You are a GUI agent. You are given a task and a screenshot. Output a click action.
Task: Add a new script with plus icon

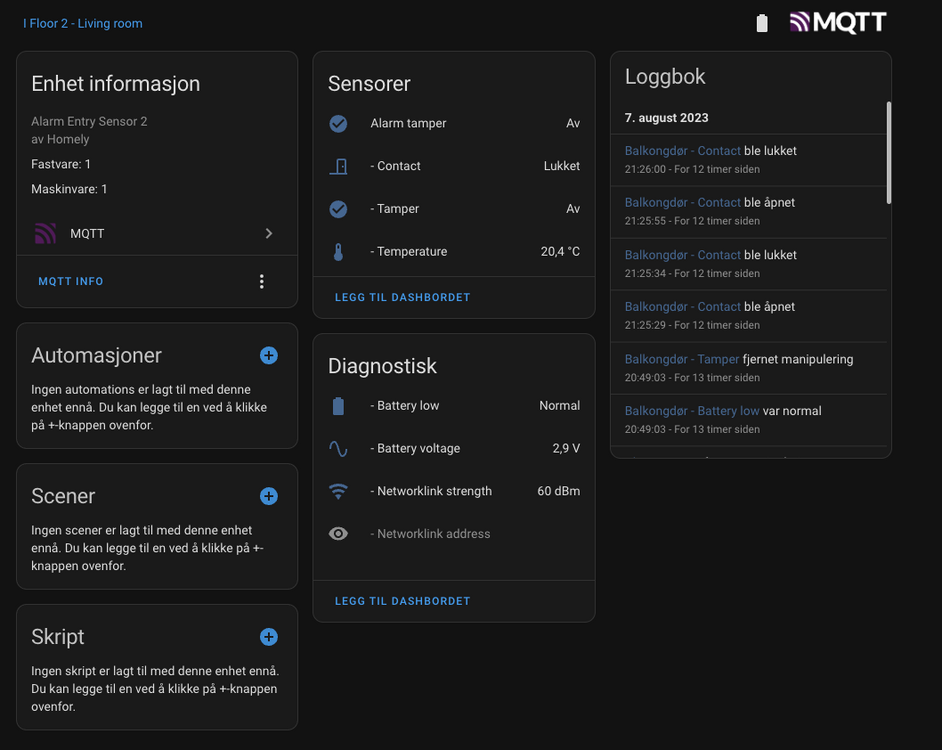268,637
